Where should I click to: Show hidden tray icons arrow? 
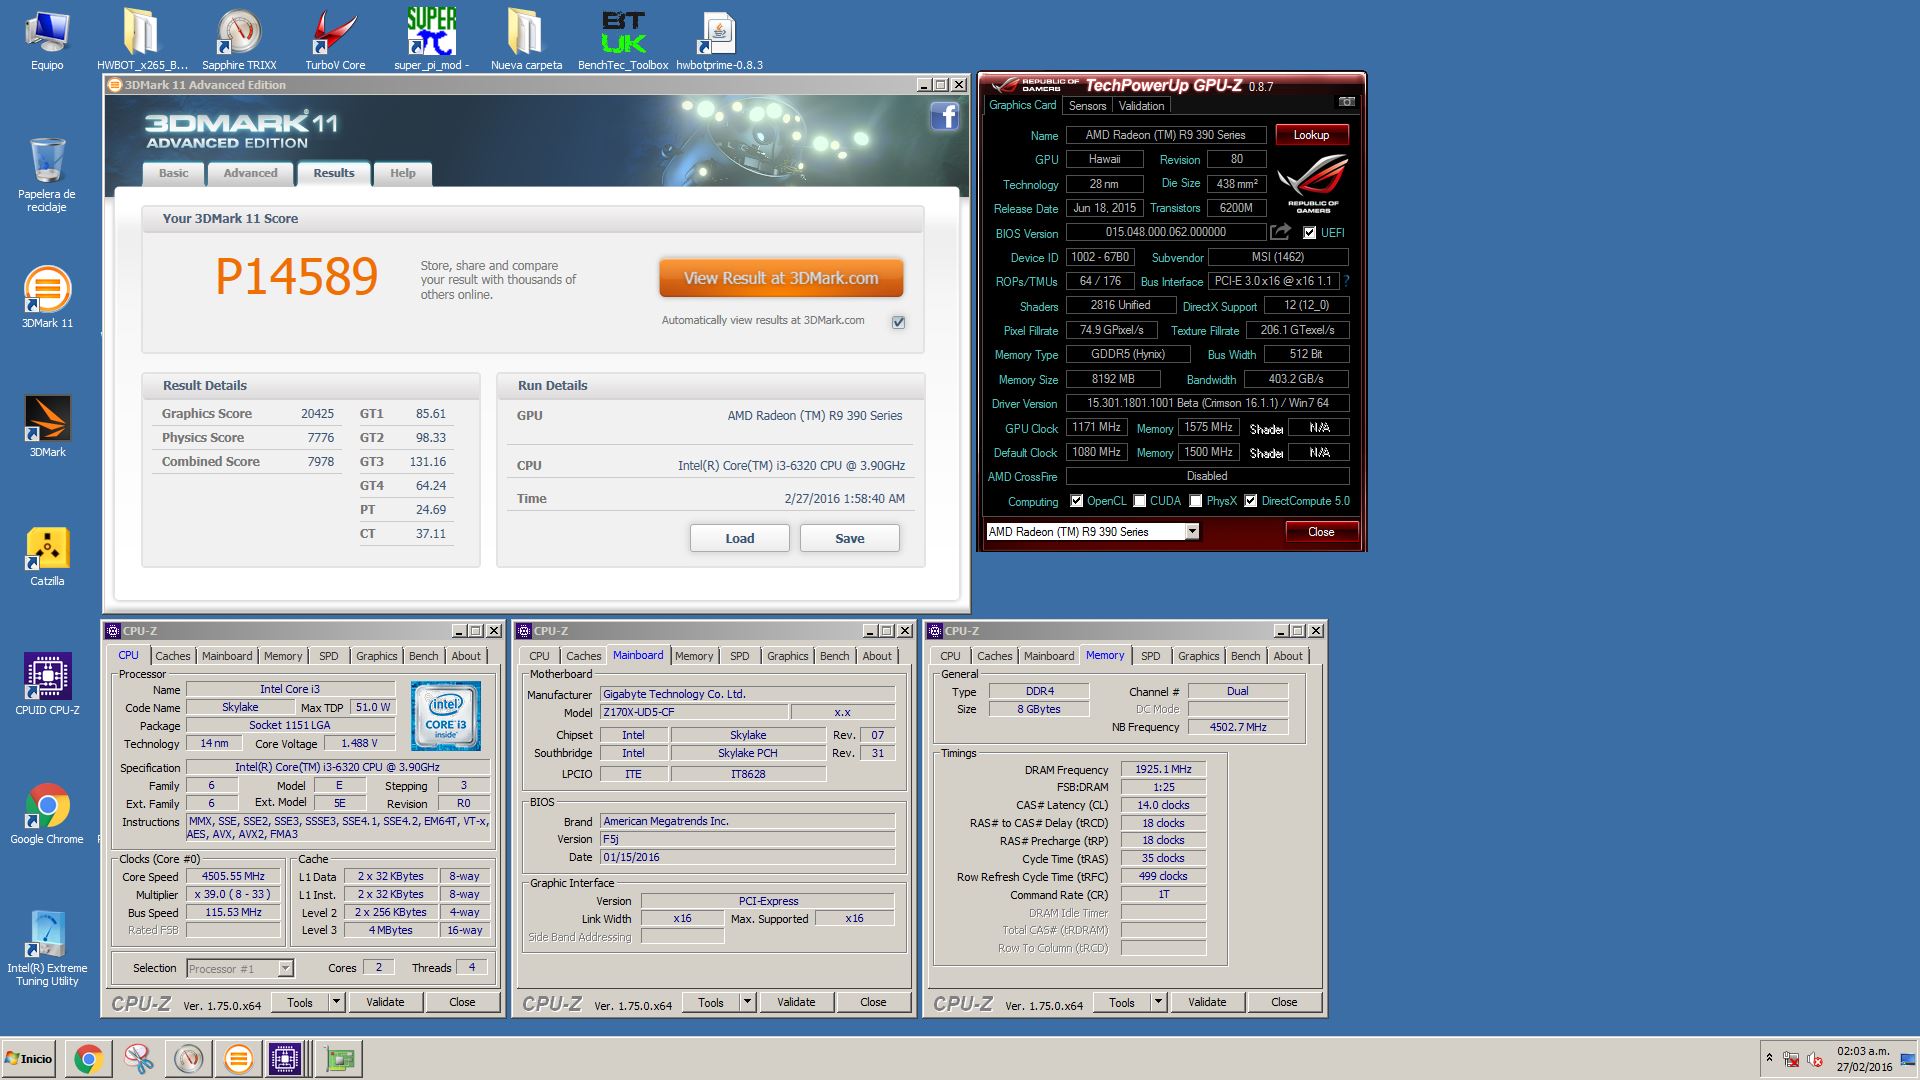coord(1769,1059)
